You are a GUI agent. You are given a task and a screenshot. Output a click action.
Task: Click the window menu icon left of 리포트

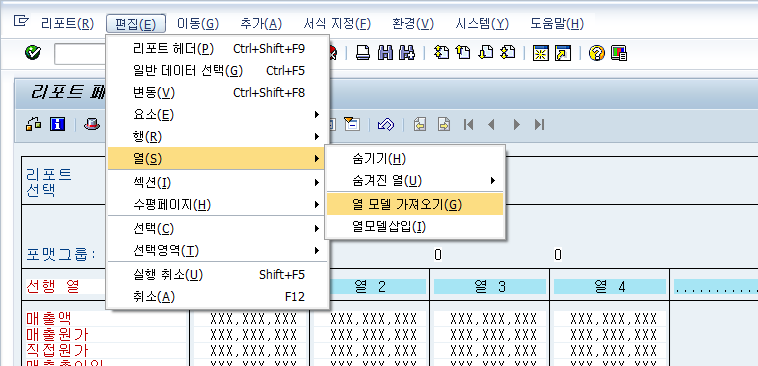point(21,21)
